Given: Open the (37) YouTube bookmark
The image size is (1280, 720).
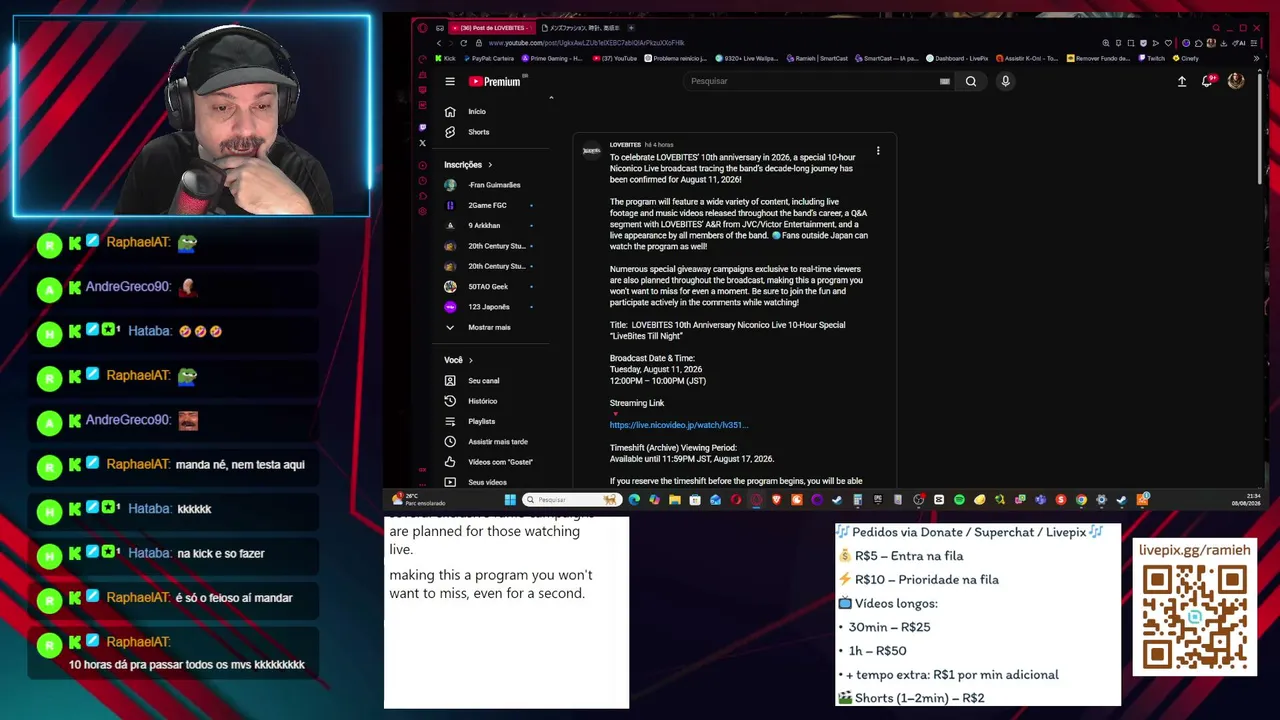Looking at the screenshot, I should coord(615,58).
